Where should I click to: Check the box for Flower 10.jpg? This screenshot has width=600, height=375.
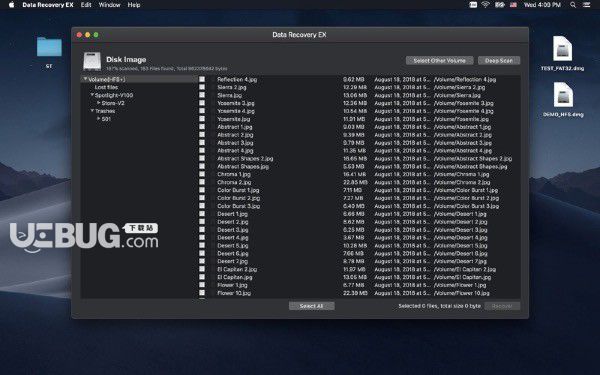pyautogui.click(x=202, y=293)
